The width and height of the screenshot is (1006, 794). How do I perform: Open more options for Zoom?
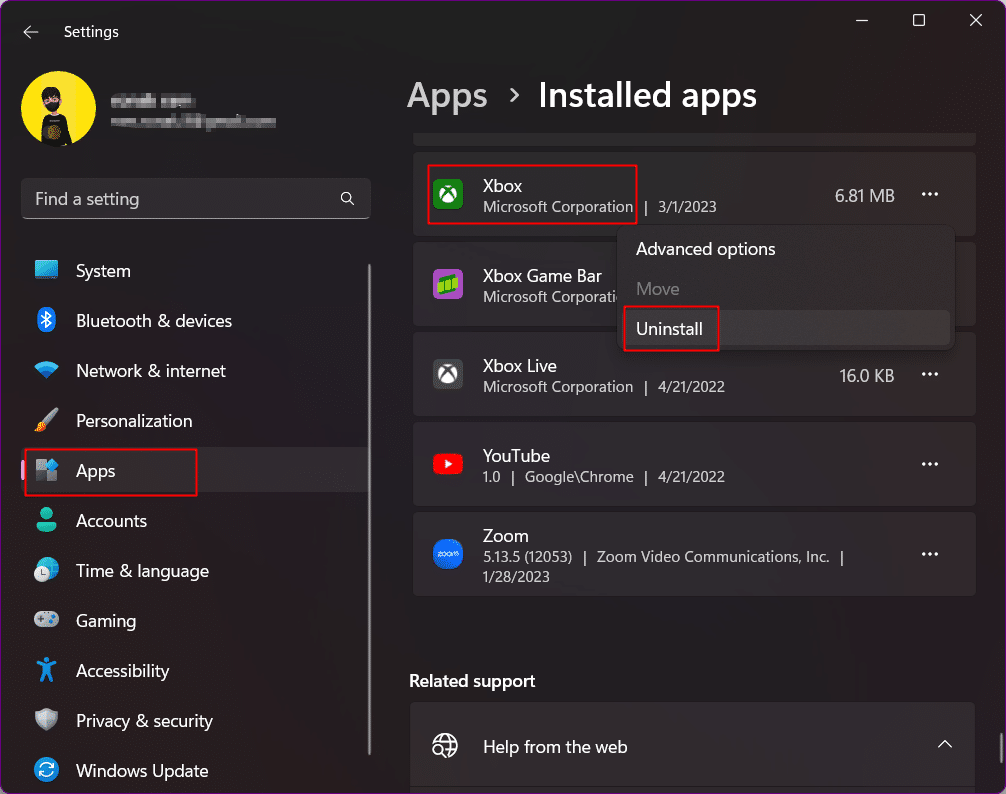[x=930, y=554]
